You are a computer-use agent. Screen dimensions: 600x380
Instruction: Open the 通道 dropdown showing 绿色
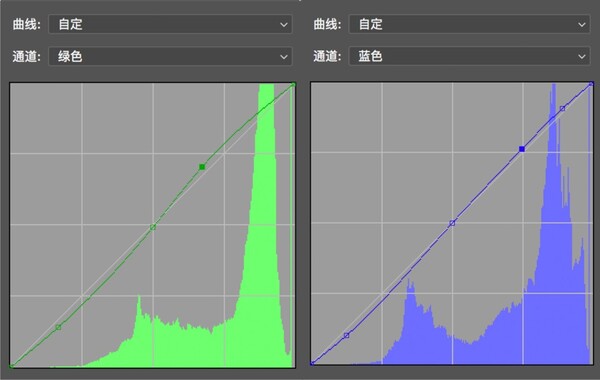[170, 56]
